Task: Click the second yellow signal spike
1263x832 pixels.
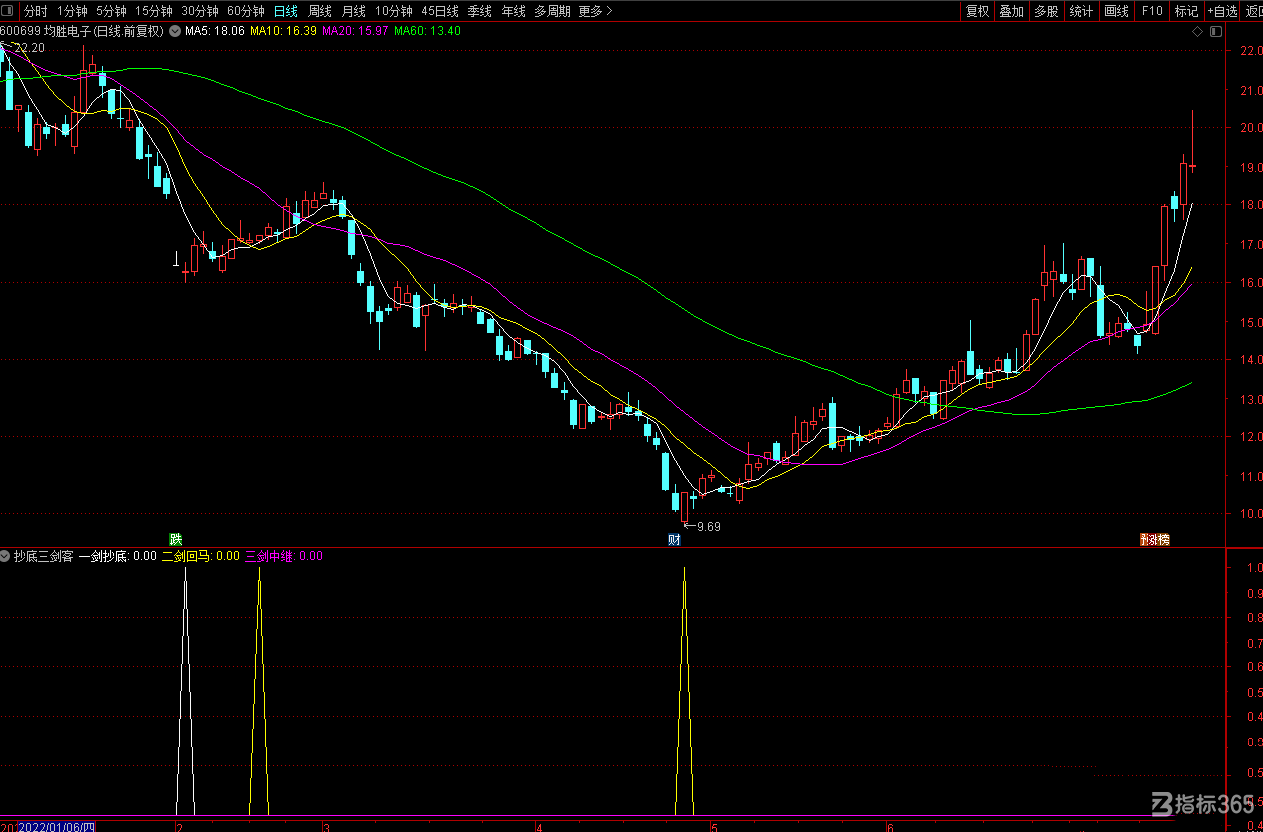Action: coord(259,690)
